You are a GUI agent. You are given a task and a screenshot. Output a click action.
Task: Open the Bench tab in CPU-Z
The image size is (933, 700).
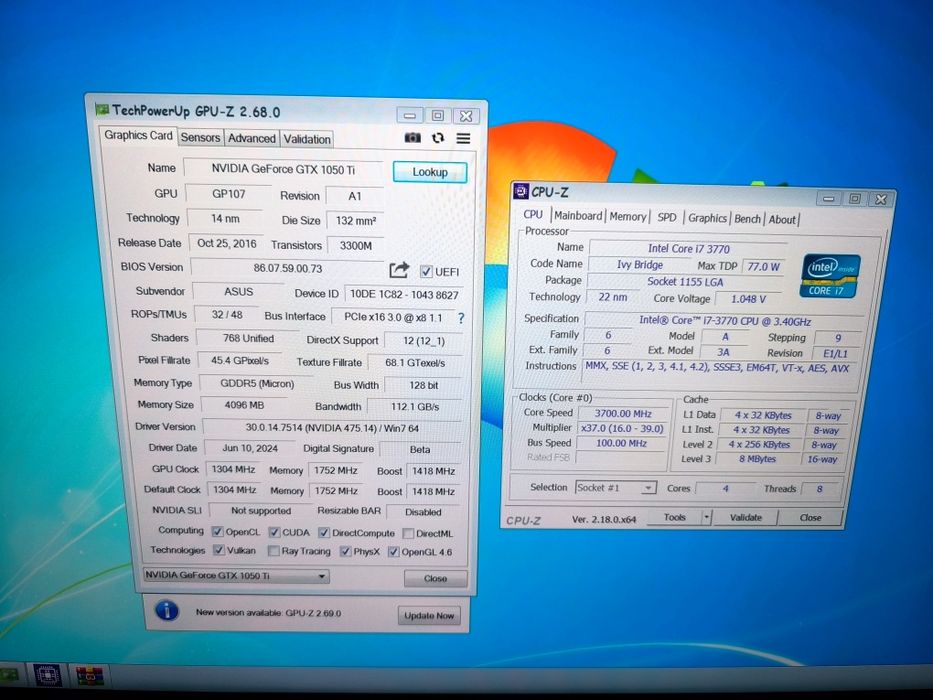click(x=747, y=219)
